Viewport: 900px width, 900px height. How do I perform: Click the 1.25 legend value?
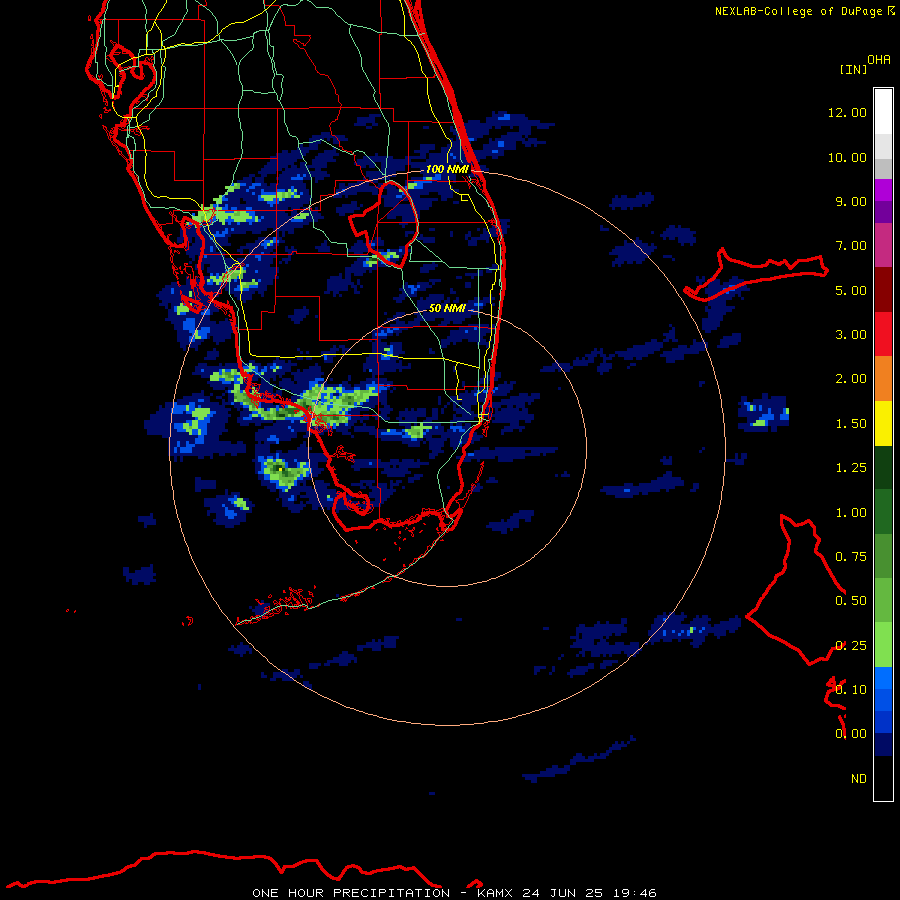[x=851, y=468]
